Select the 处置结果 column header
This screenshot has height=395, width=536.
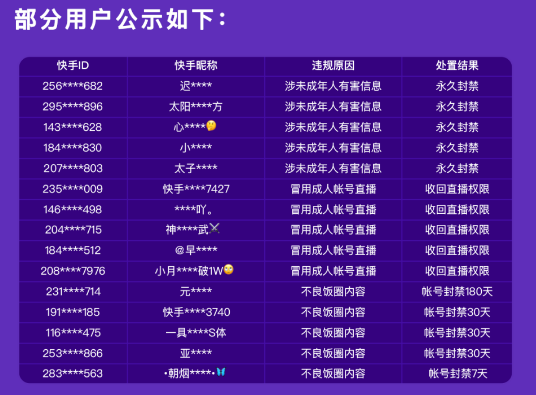pyautogui.click(x=457, y=65)
